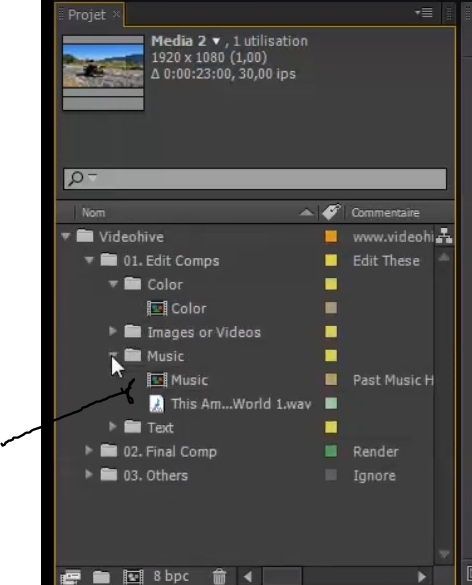Select the Projet tab
The width and height of the screenshot is (472, 585).
click(87, 15)
